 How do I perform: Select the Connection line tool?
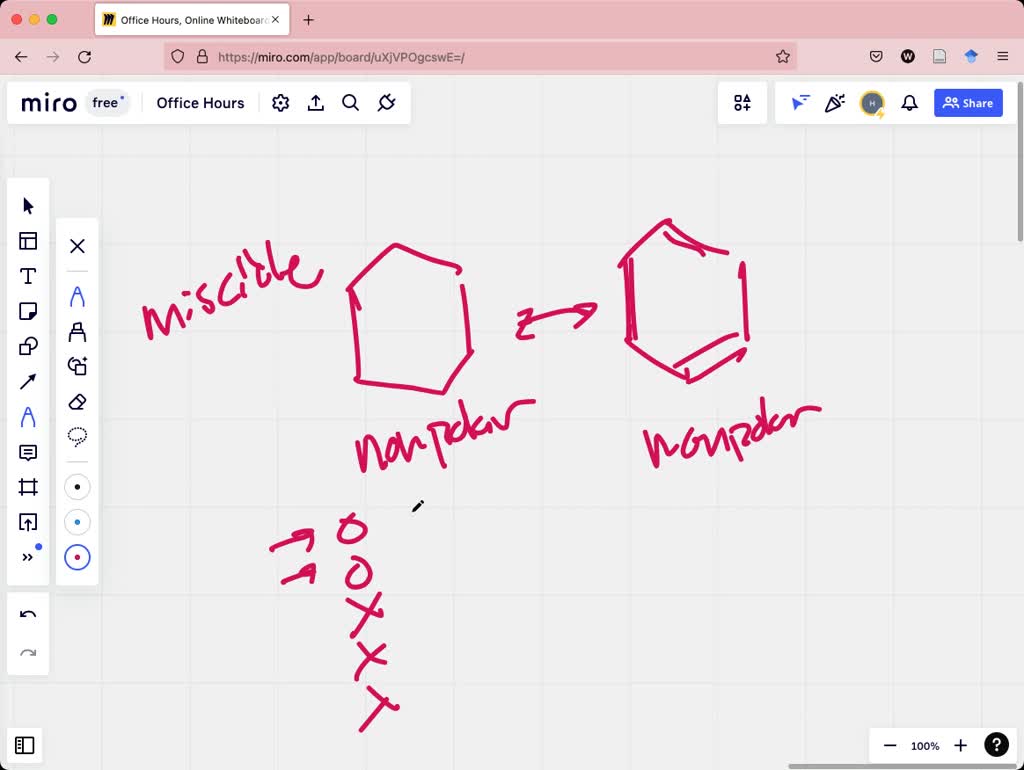27,381
